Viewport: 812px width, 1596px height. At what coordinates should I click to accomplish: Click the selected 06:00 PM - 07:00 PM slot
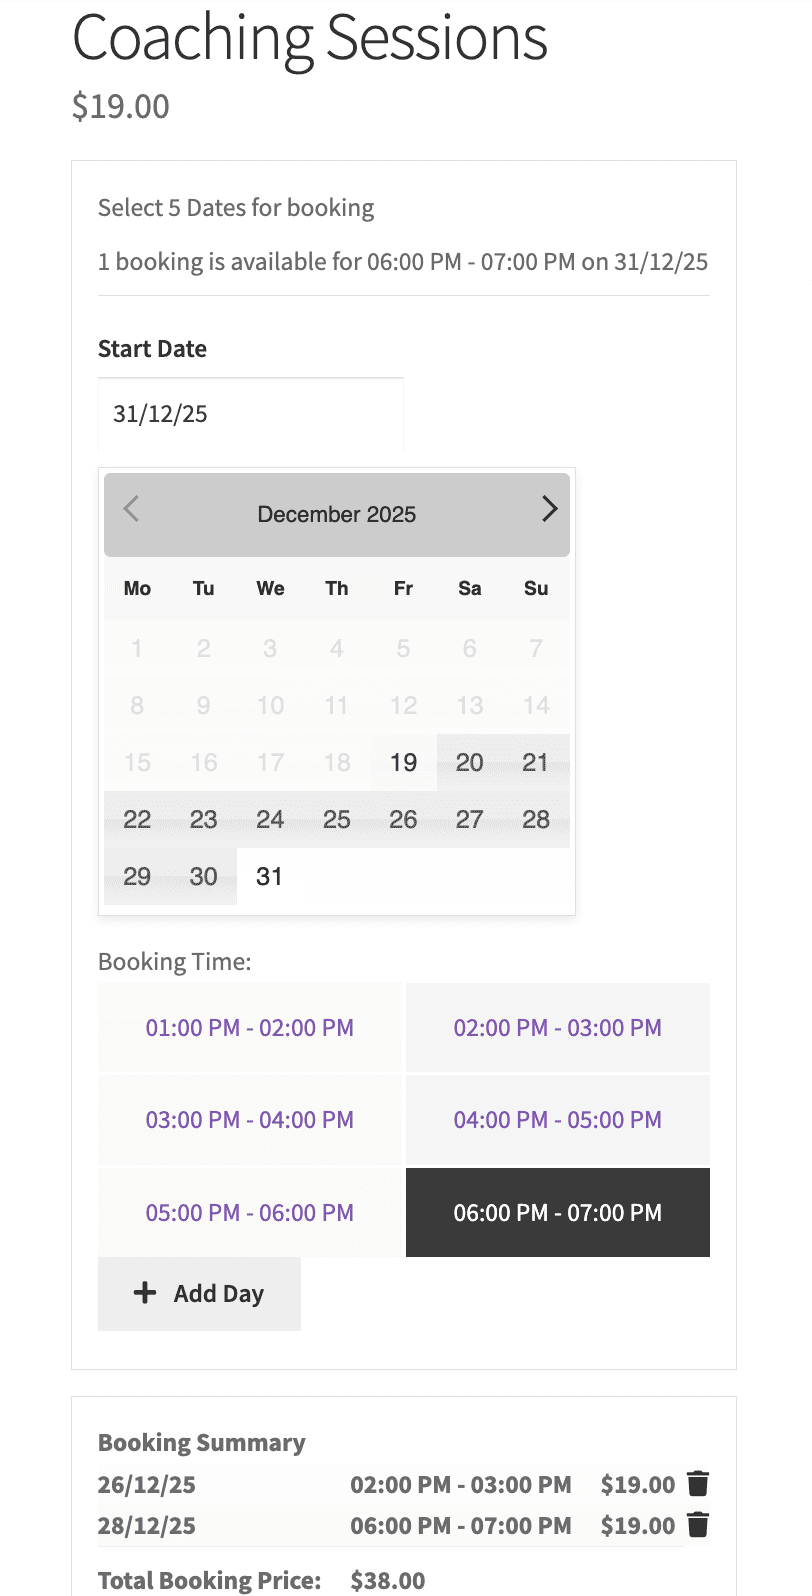point(558,1213)
